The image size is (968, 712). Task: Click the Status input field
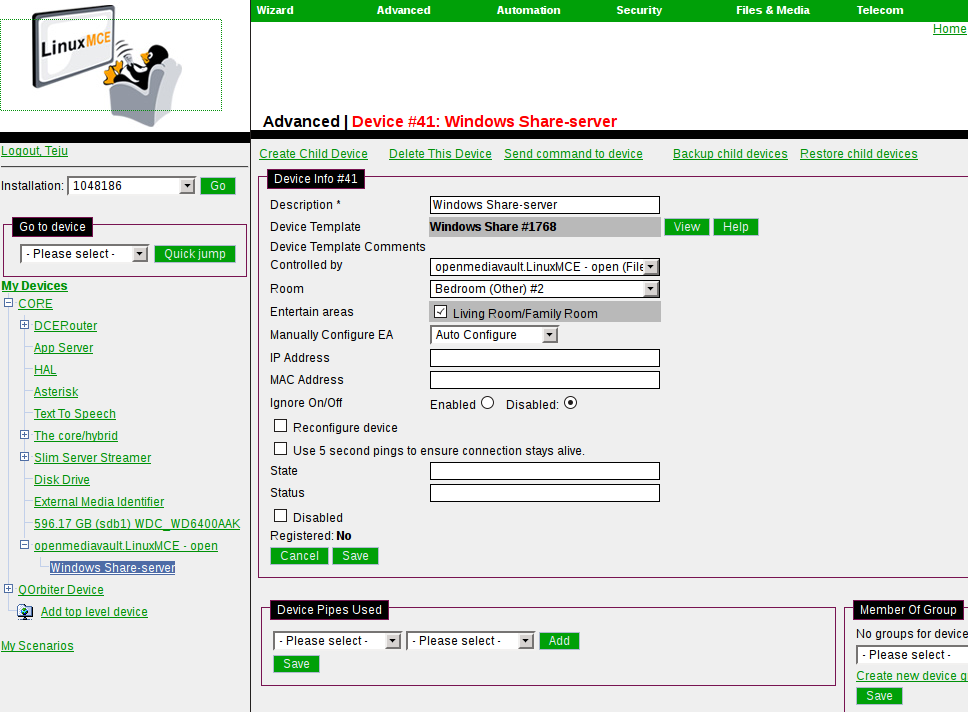click(x=544, y=493)
